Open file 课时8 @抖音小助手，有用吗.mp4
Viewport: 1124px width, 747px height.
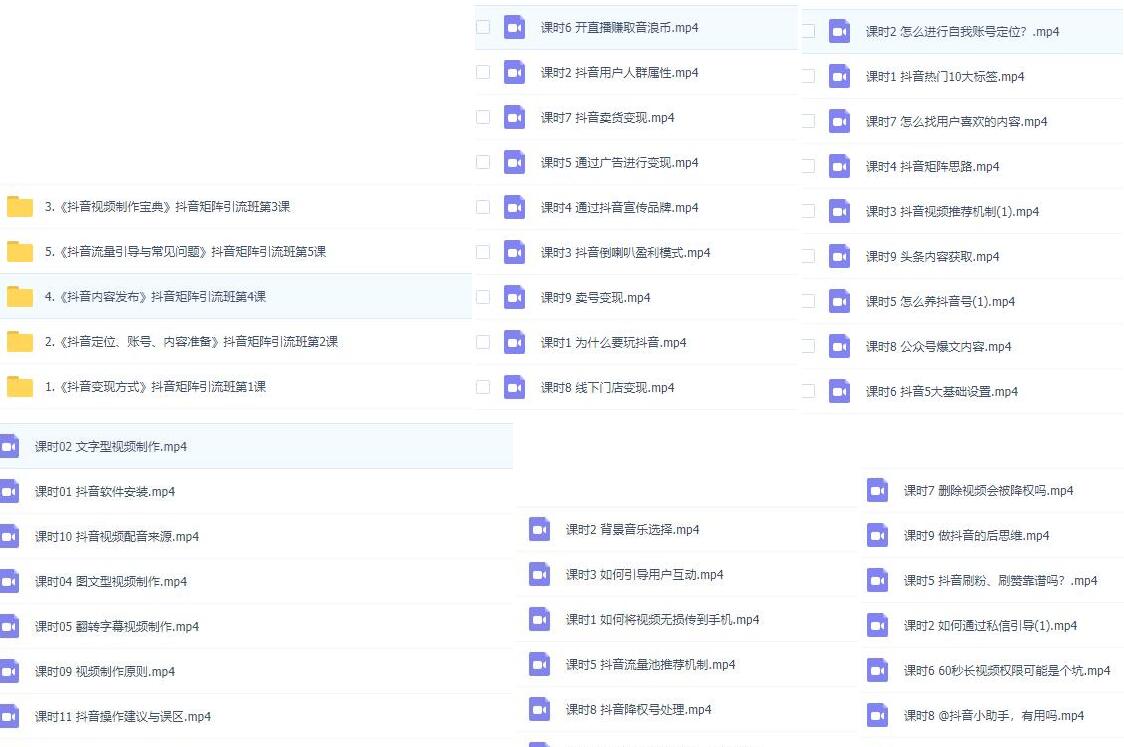(994, 715)
